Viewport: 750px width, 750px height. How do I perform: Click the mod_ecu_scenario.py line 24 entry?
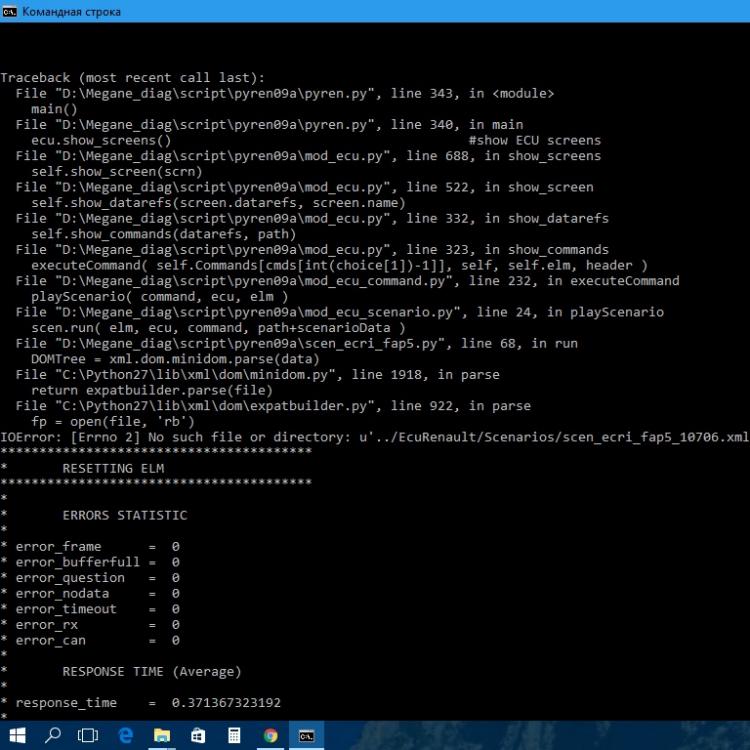340,312
